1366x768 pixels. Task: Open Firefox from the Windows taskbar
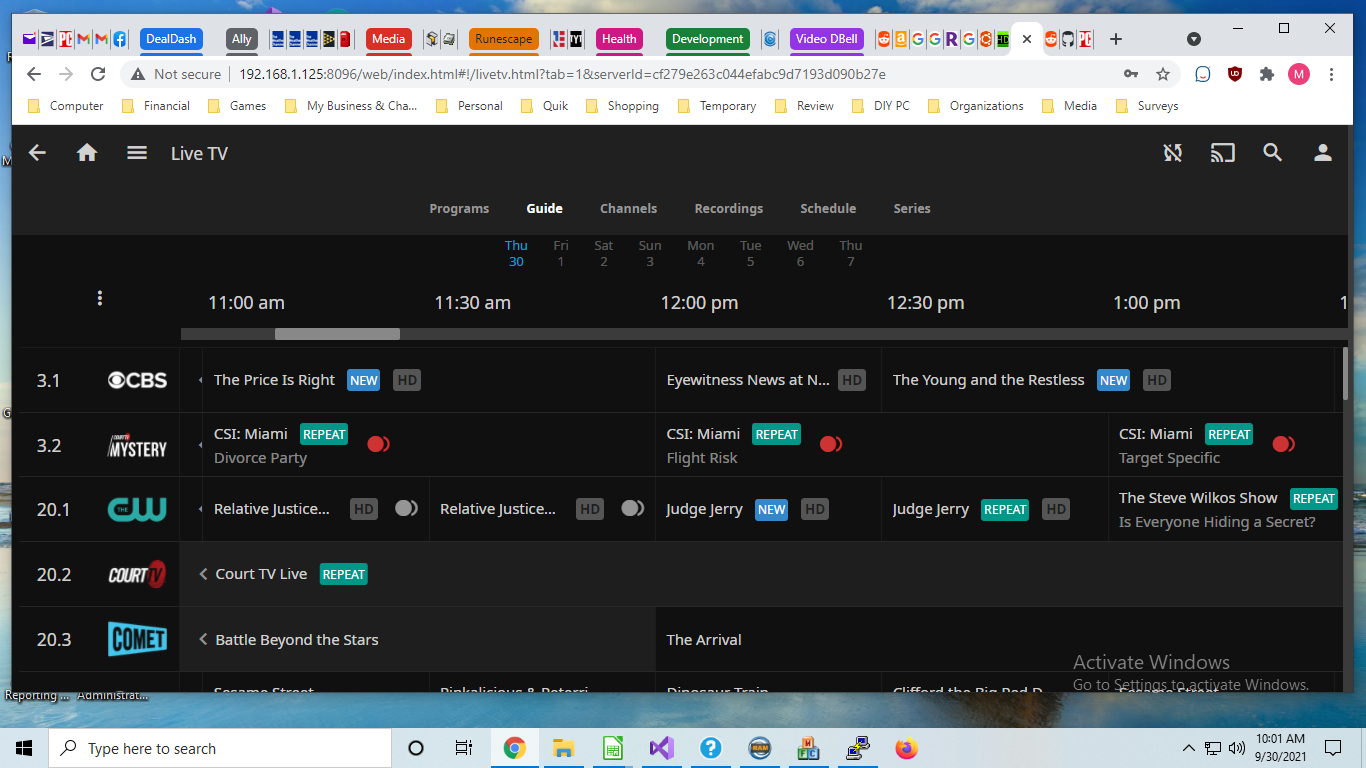[906, 748]
